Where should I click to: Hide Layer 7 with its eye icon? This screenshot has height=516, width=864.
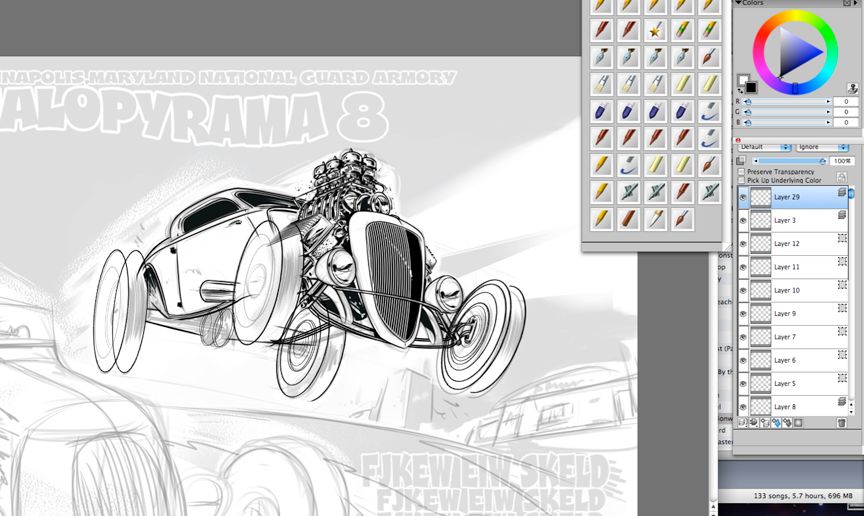pos(743,337)
